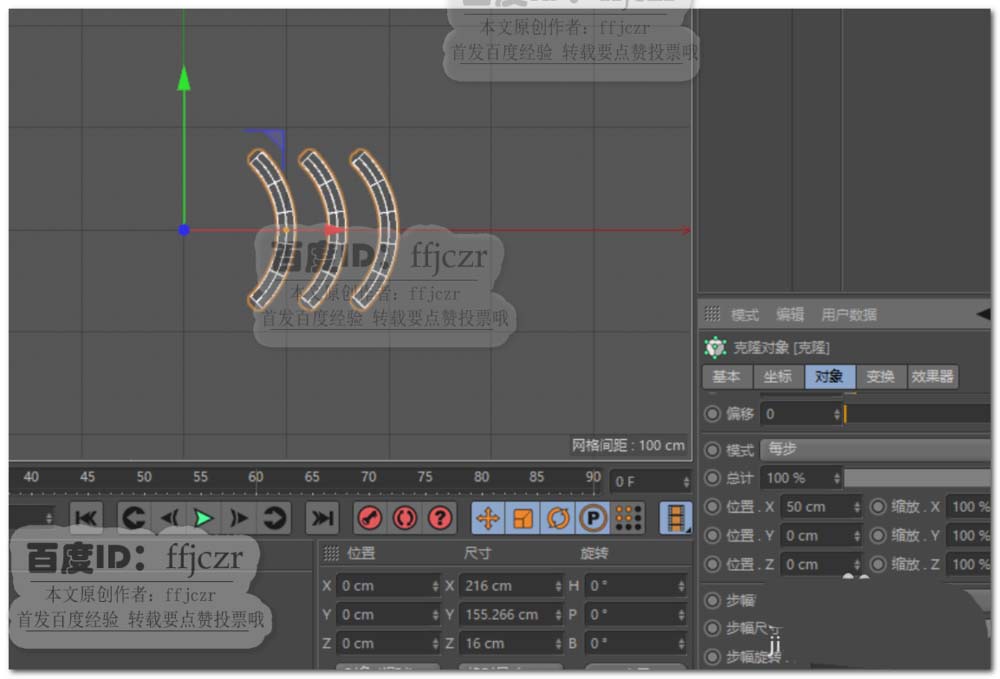Switch to the 基本 tab
The image size is (1000, 679).
tap(727, 377)
